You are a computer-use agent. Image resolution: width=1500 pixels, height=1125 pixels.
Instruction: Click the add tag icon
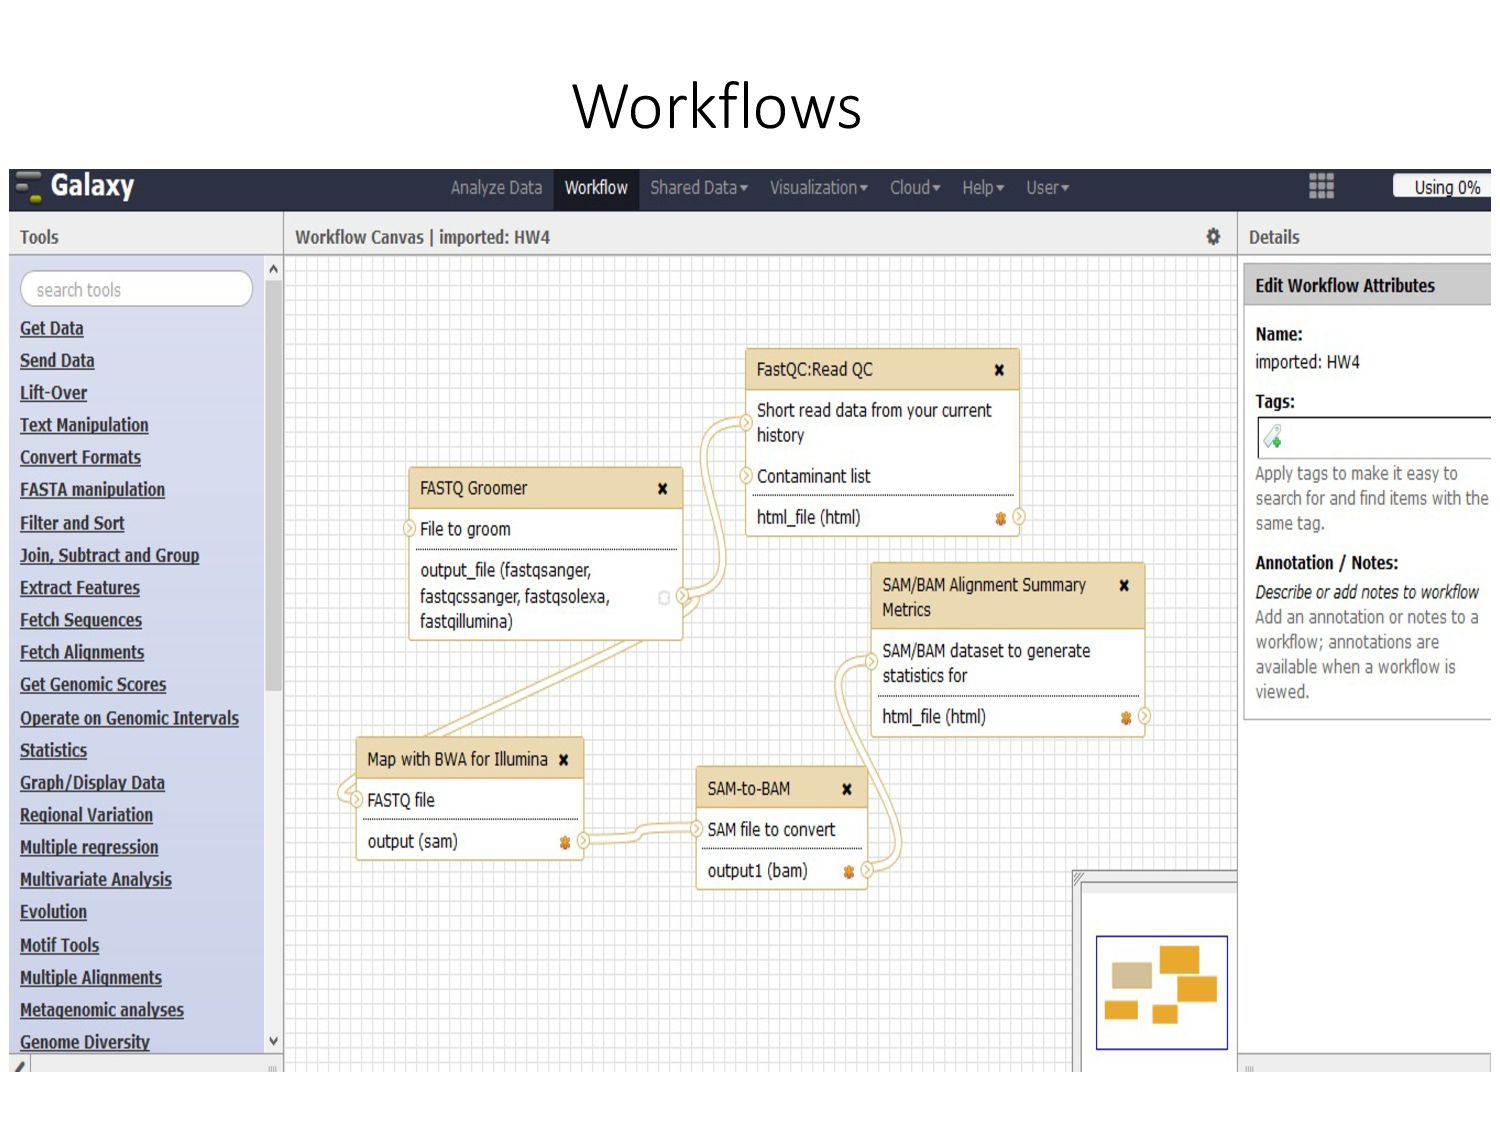tap(1273, 437)
